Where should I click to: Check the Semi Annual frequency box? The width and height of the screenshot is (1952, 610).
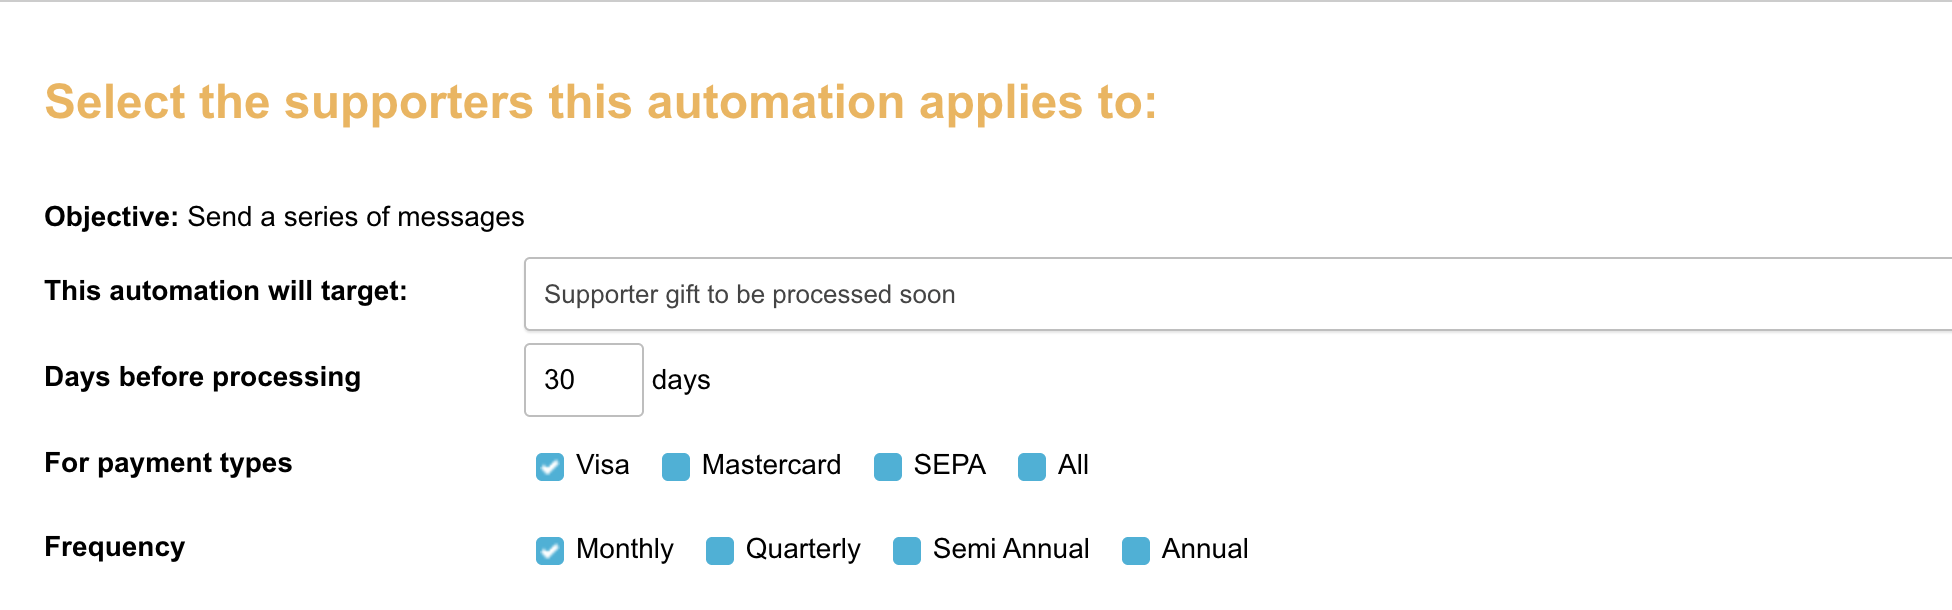[907, 551]
